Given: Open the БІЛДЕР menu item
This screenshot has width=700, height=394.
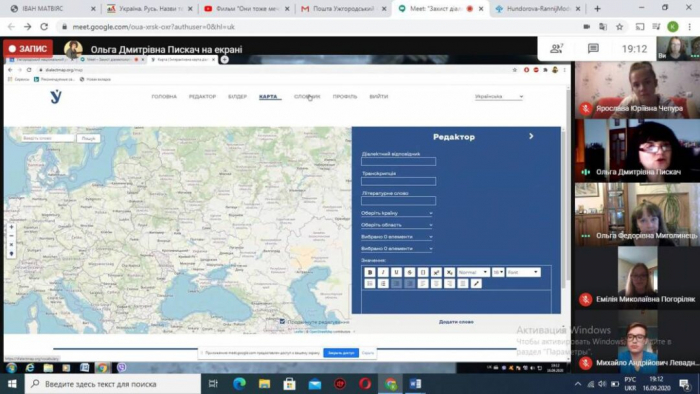Looking at the screenshot, I should (237, 96).
